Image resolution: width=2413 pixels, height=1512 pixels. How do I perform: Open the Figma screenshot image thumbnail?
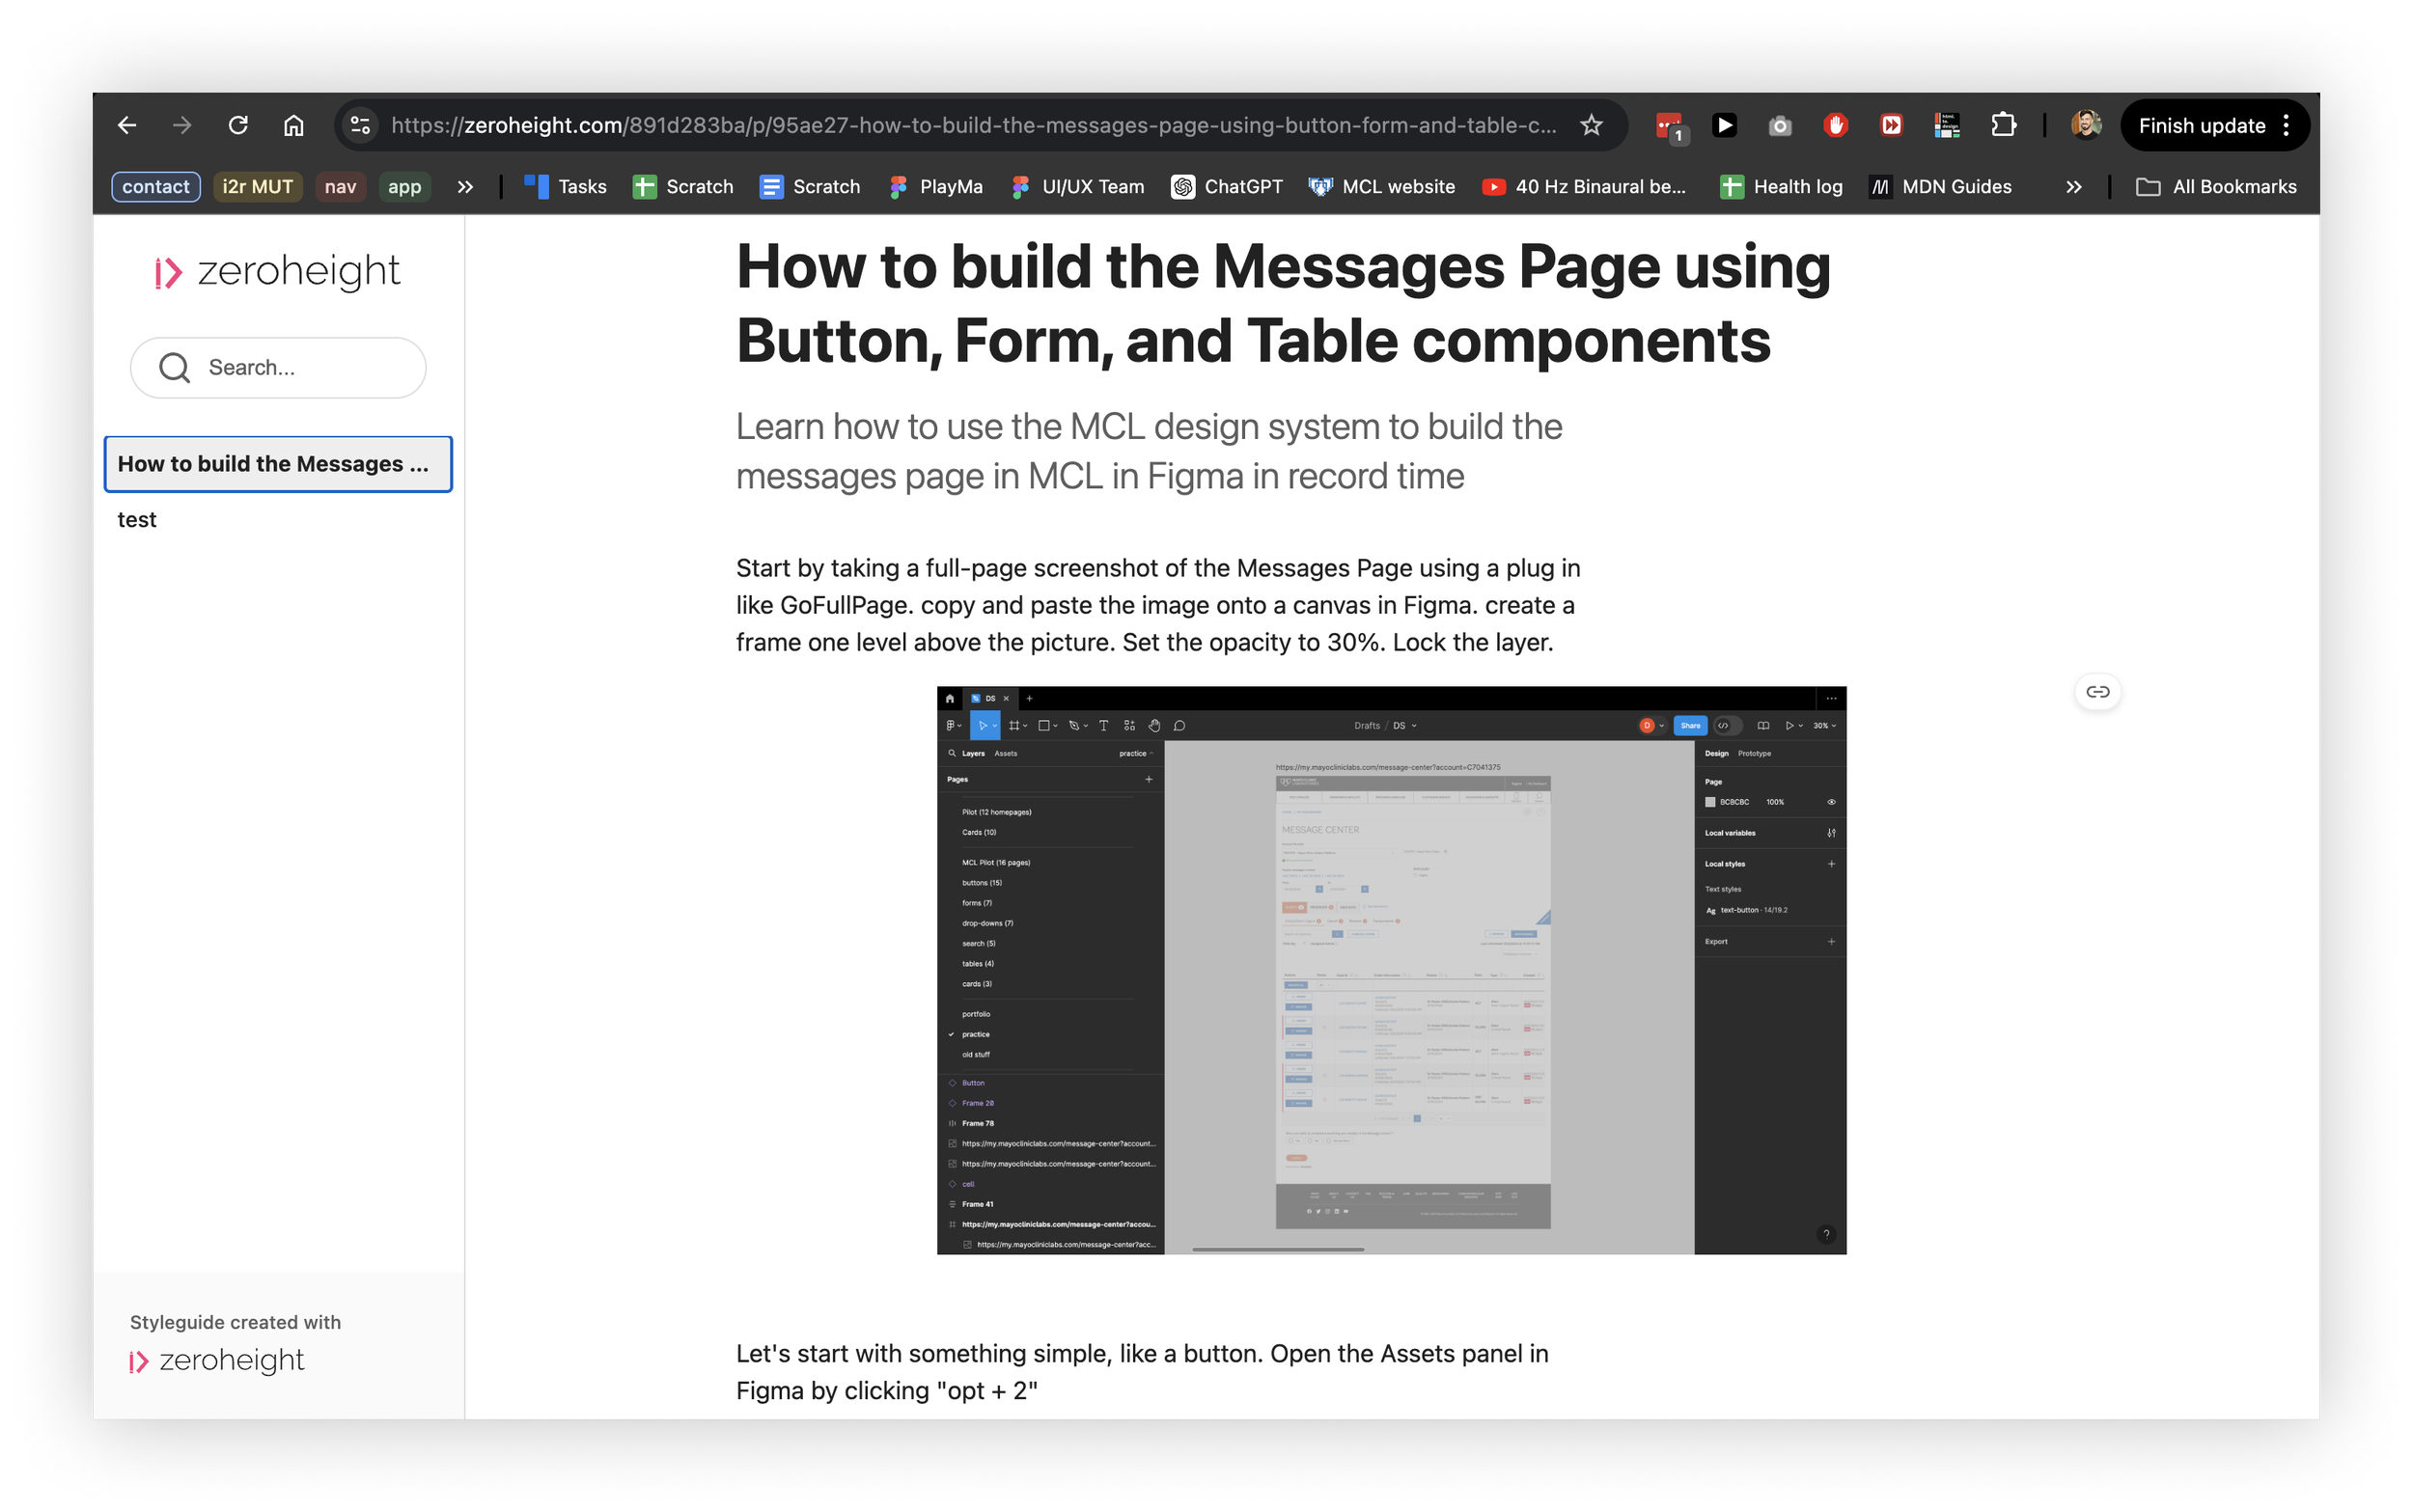click(x=1391, y=970)
